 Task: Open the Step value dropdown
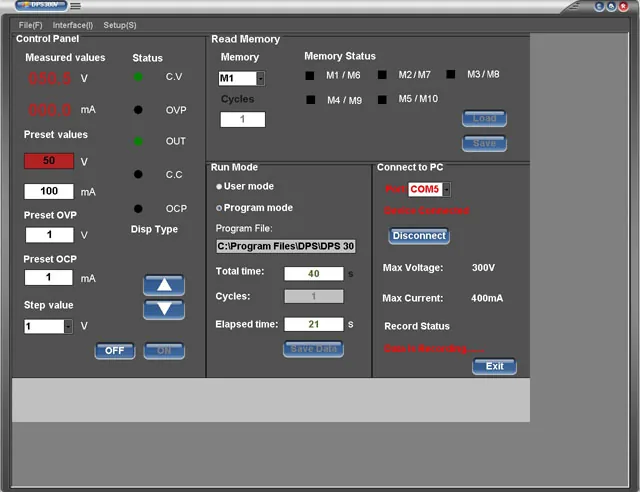point(68,326)
